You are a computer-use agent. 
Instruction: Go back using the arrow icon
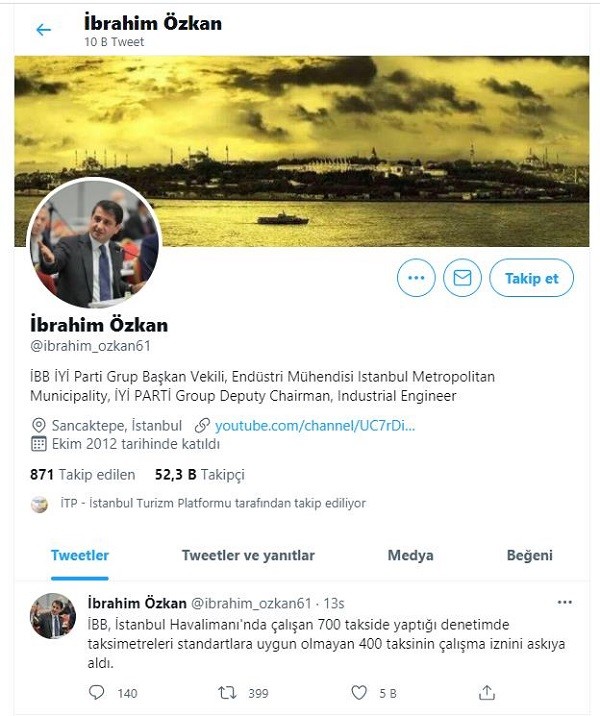click(43, 30)
